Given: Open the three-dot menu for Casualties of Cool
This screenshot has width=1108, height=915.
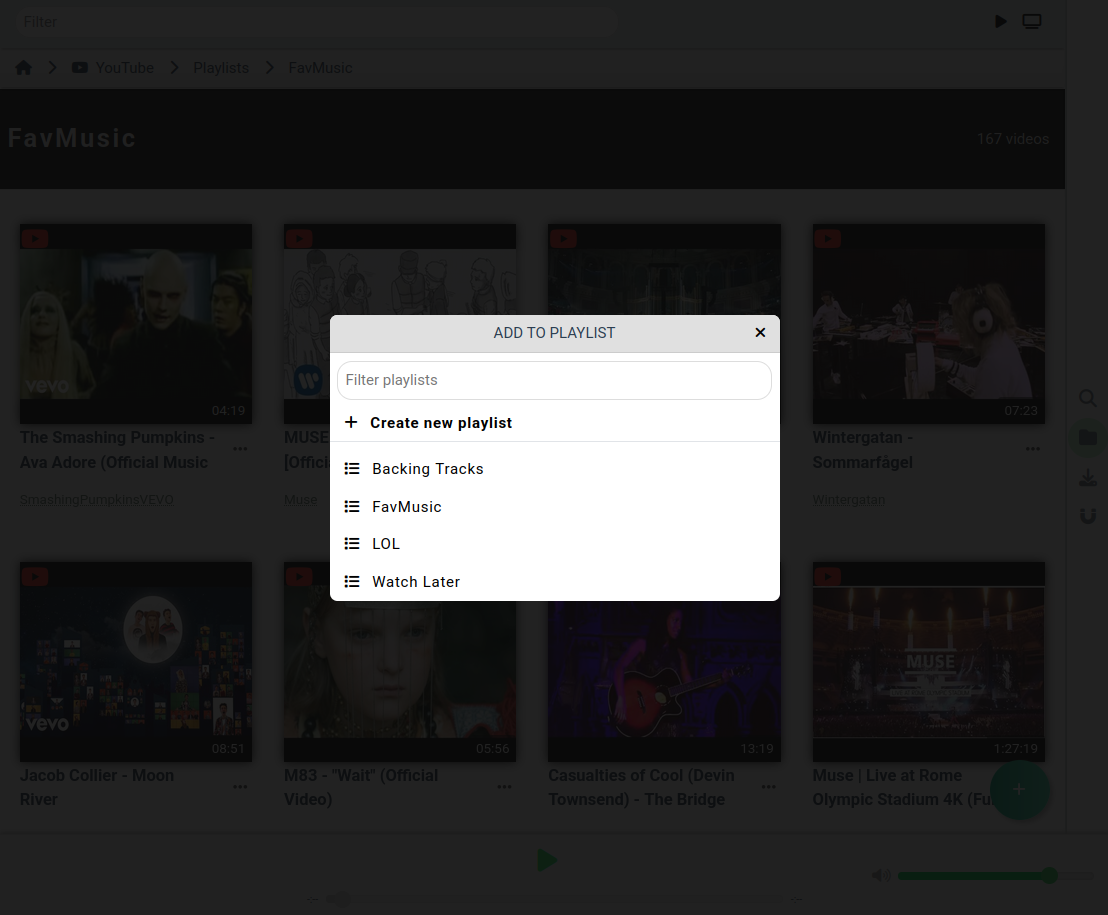Looking at the screenshot, I should [x=769, y=787].
